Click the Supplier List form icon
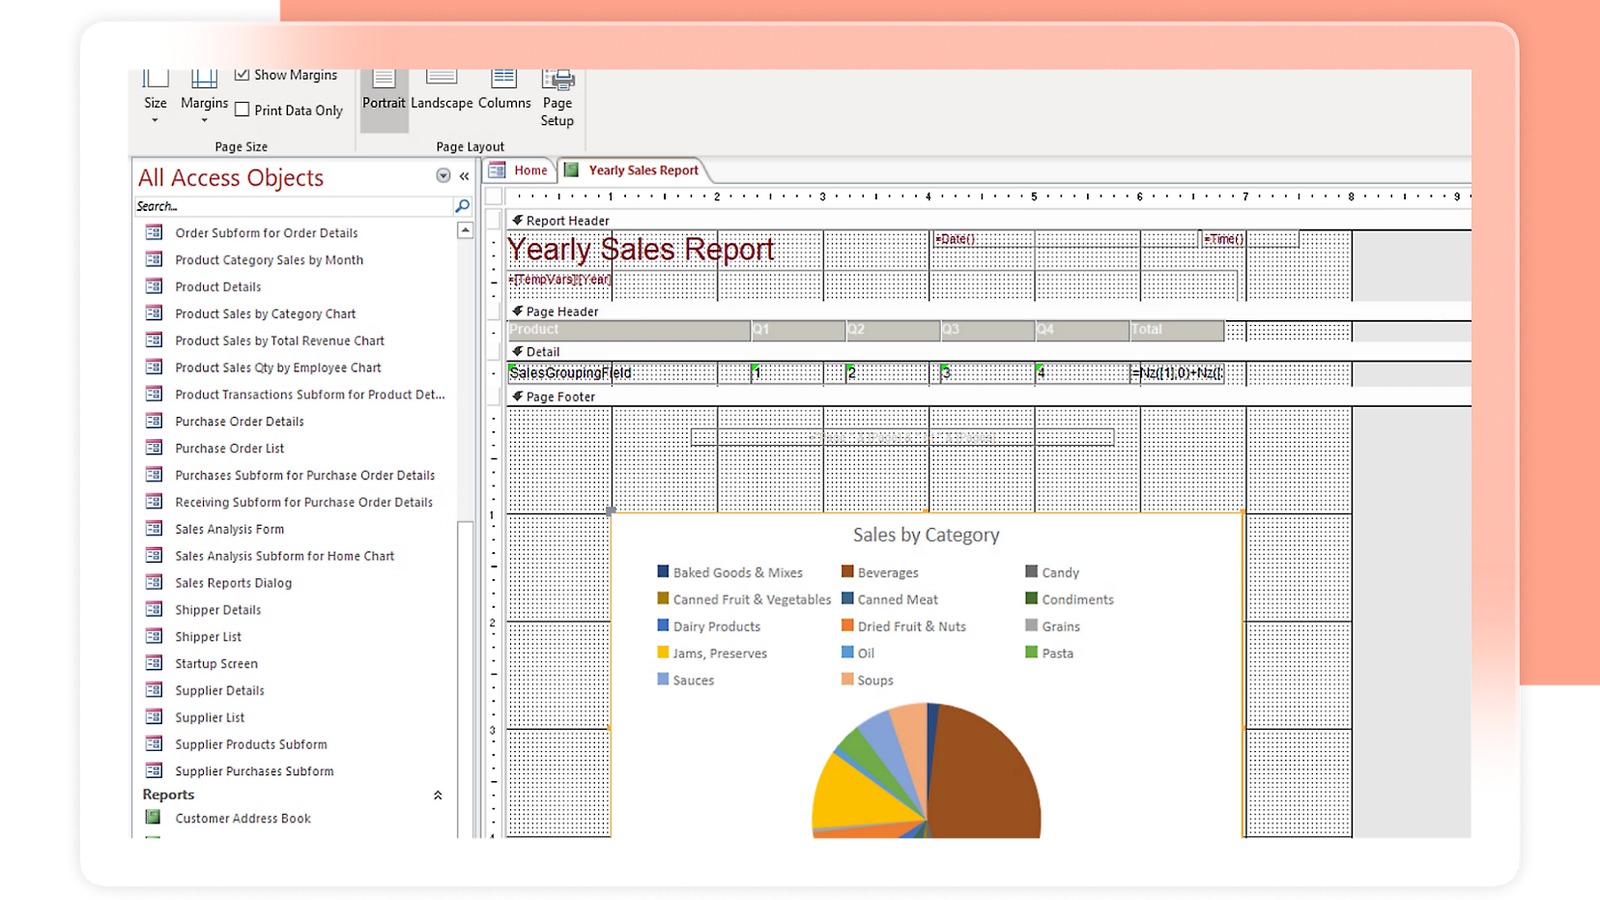Image resolution: width=1600 pixels, height=900 pixels. pyautogui.click(x=154, y=718)
